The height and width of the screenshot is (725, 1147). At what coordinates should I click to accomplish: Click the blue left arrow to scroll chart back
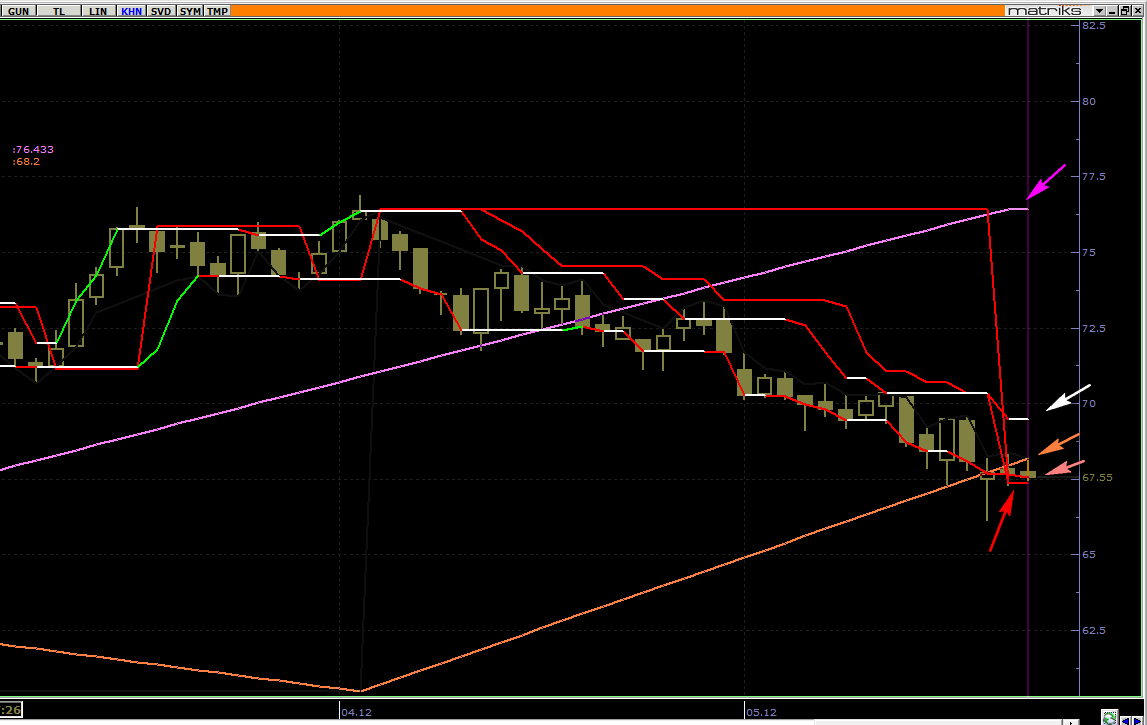(x=1126, y=721)
